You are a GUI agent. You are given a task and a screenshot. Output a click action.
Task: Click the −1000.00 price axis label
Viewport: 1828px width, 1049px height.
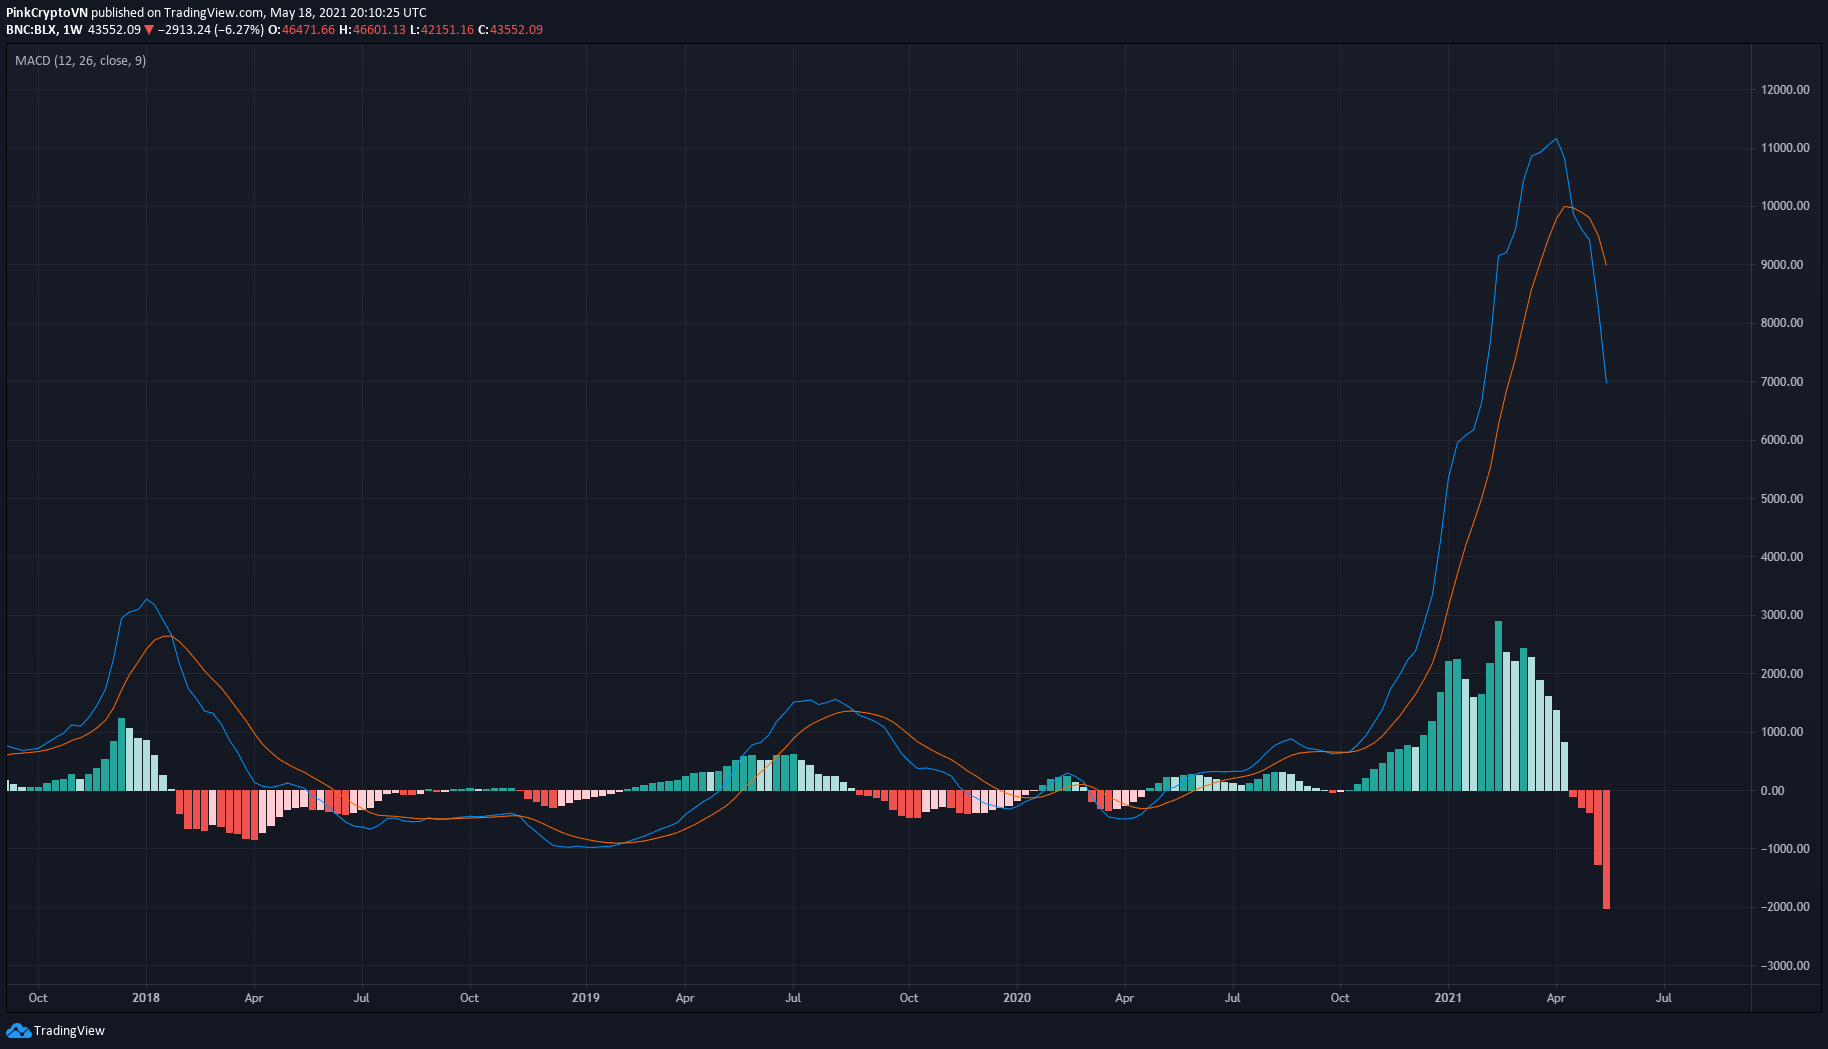[1785, 849]
